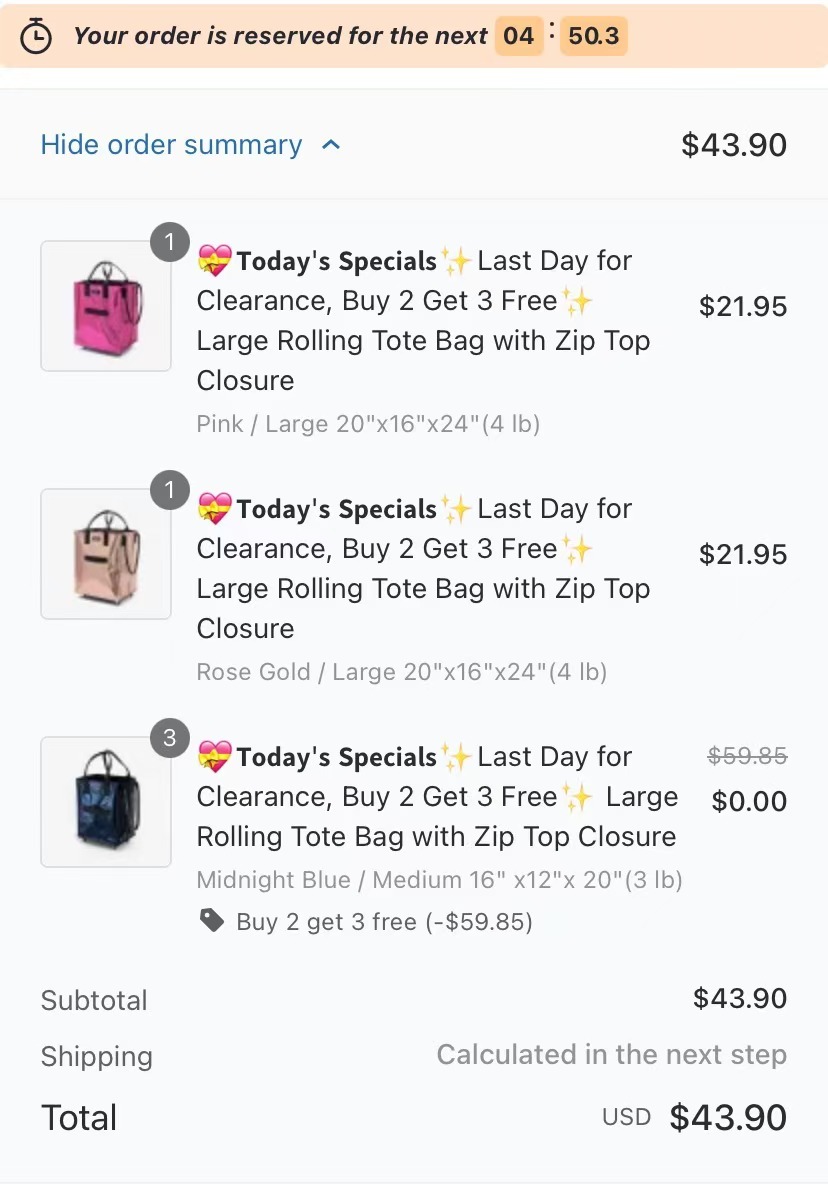The image size is (828, 1185).
Task: Select the Pink bag product title
Action: (423, 320)
